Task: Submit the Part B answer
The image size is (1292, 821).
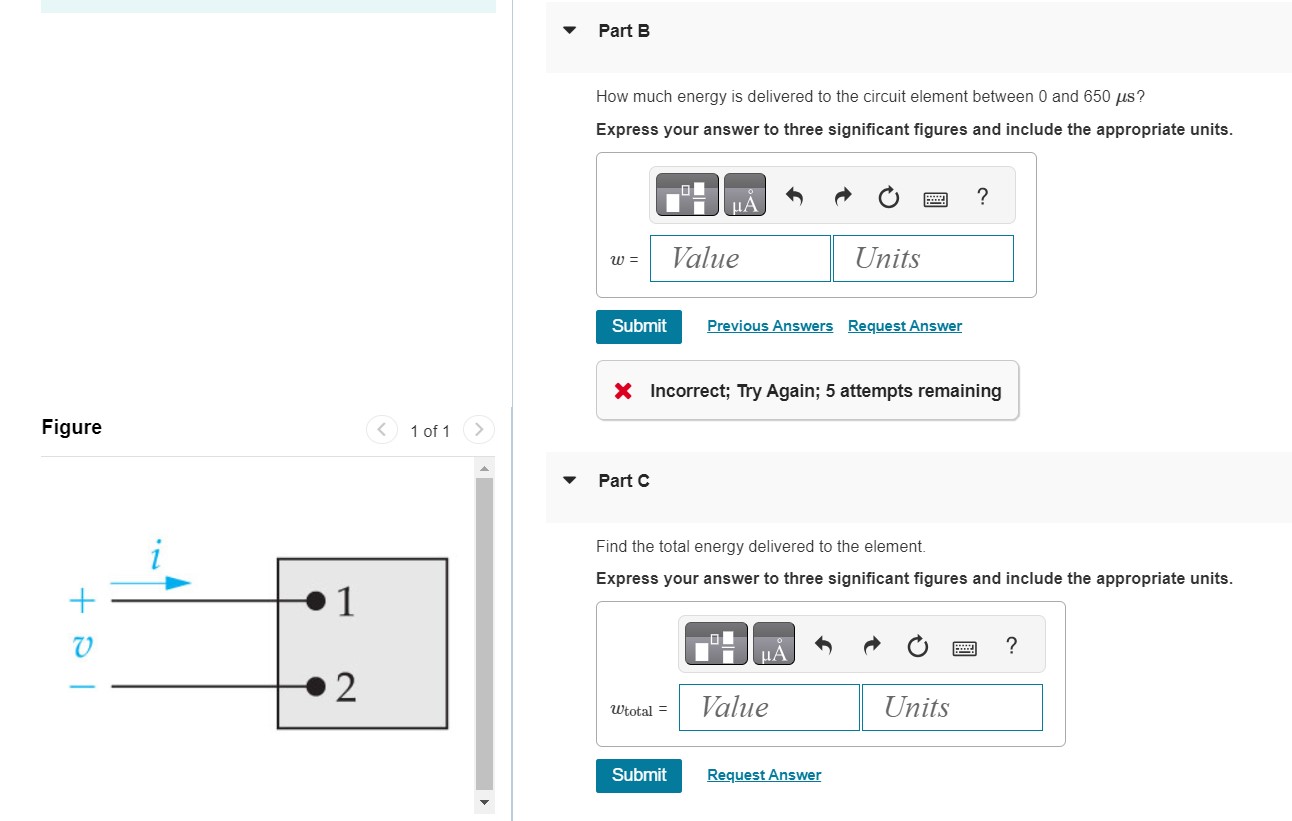Action: tap(638, 326)
